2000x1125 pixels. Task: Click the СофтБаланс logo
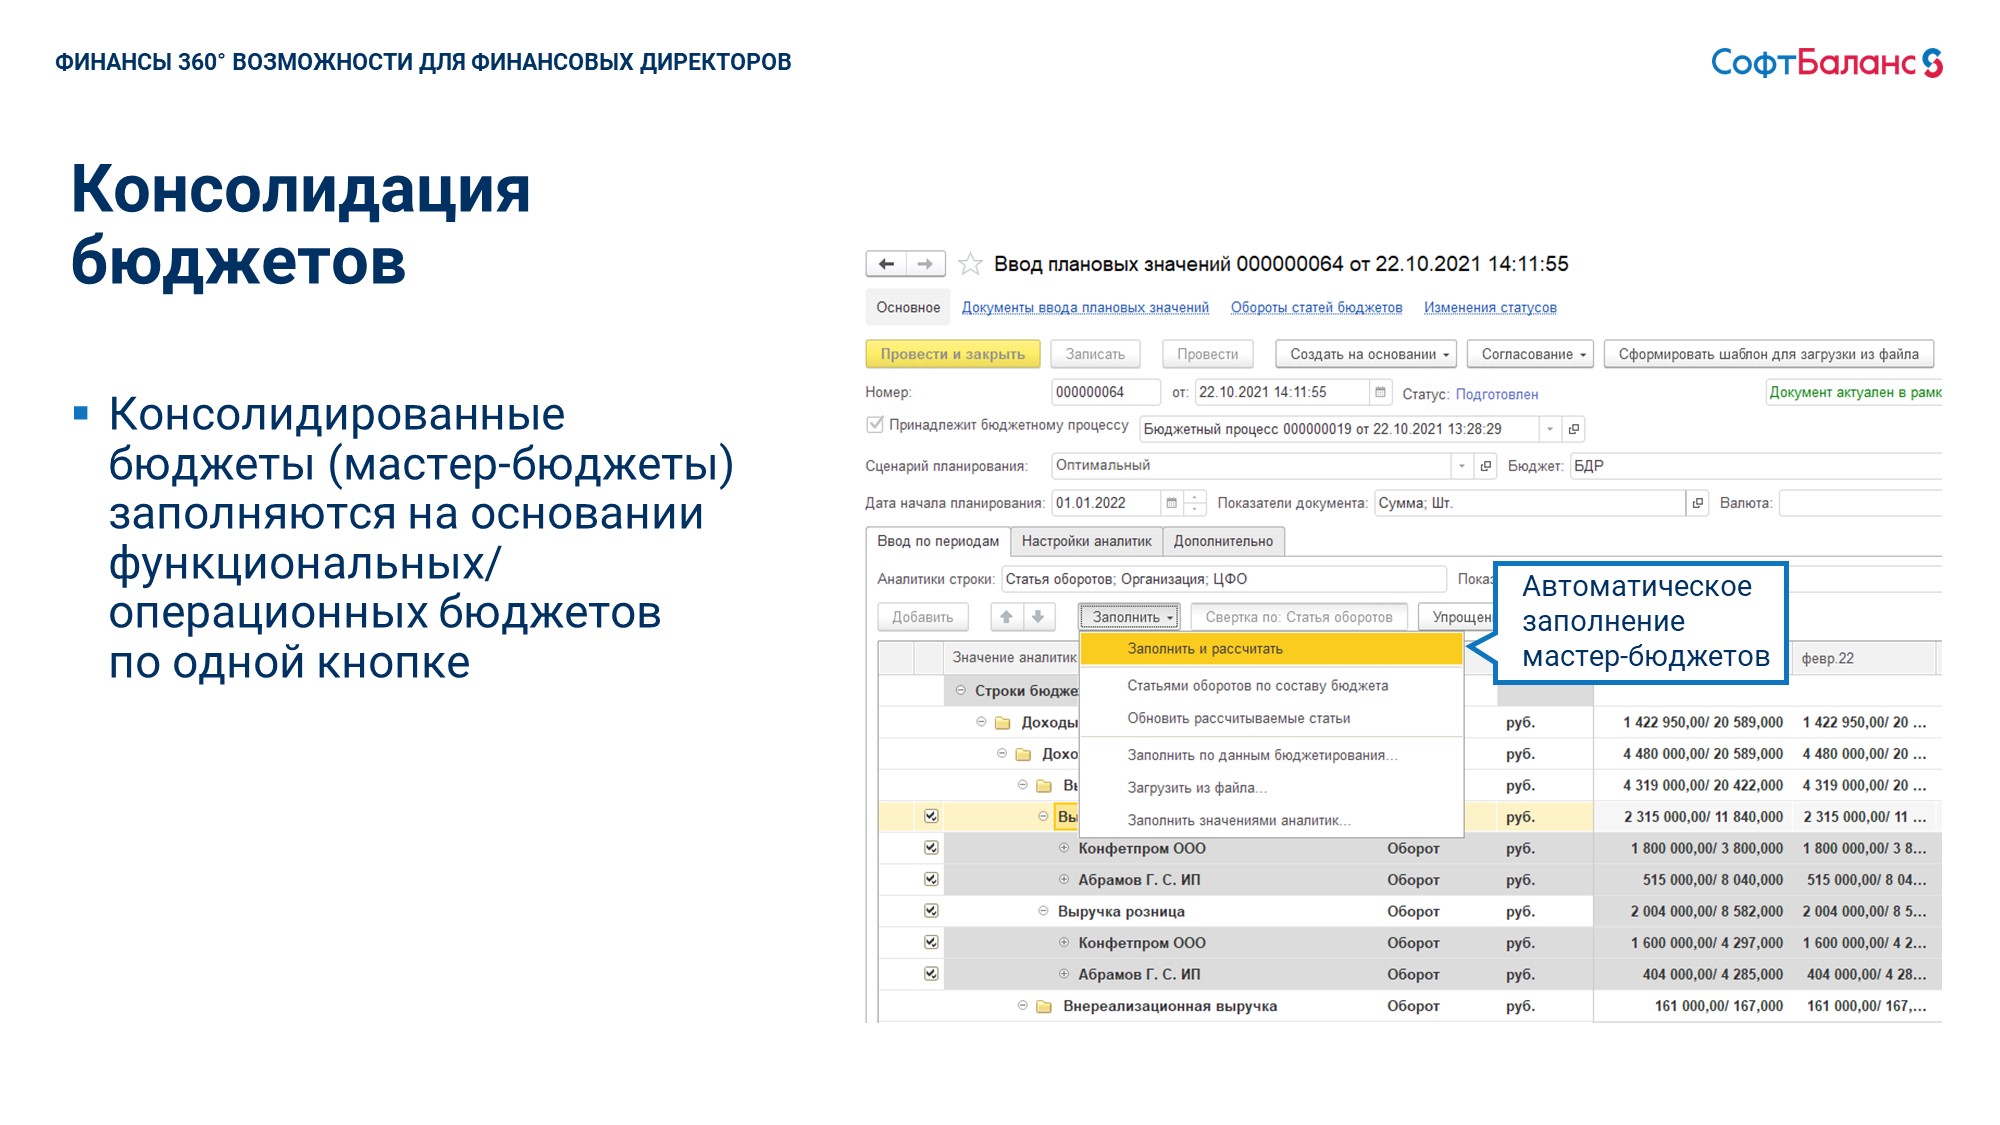[x=1826, y=62]
